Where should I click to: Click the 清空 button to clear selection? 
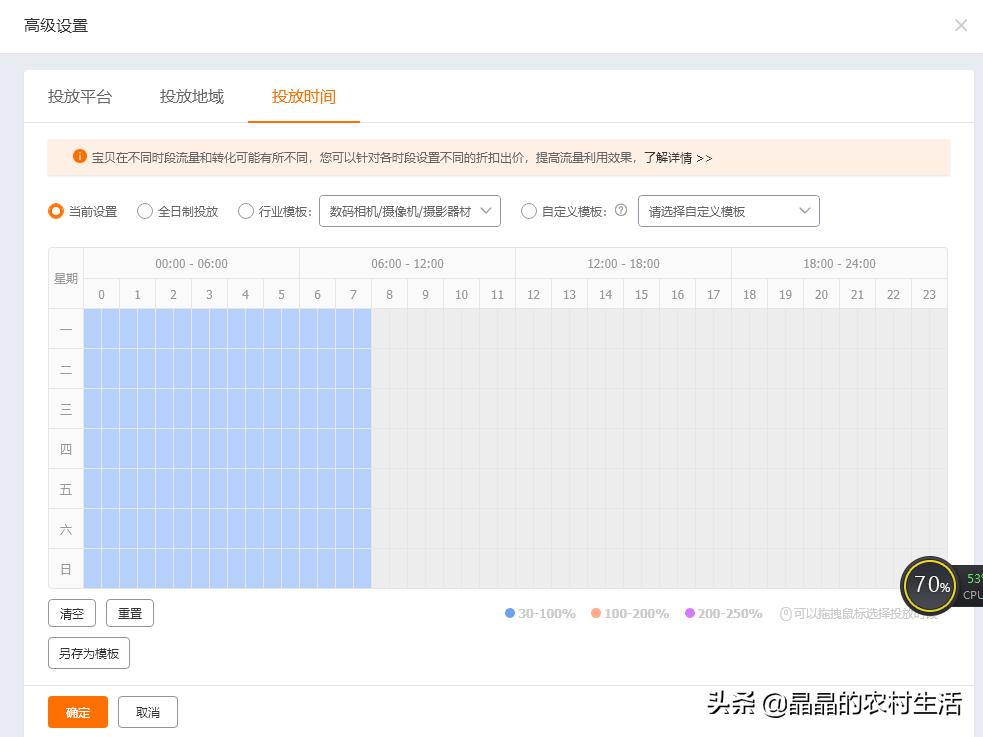pyautogui.click(x=71, y=613)
